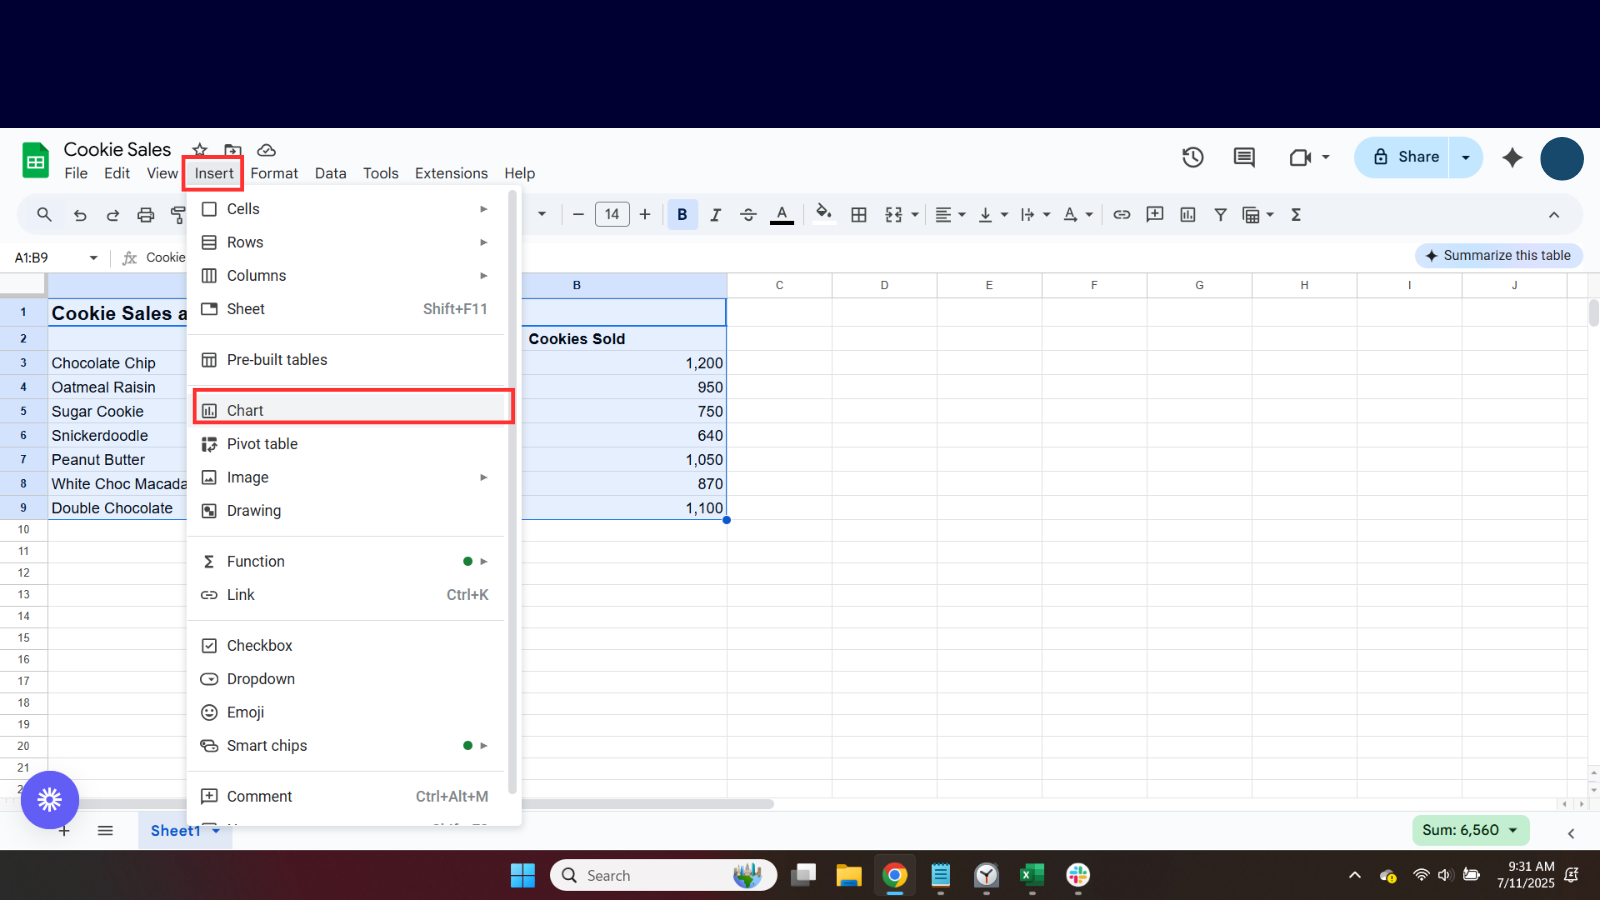Viewport: 1600px width, 900px height.
Task: Open the vertical align dropdown
Action: [x=992, y=215]
